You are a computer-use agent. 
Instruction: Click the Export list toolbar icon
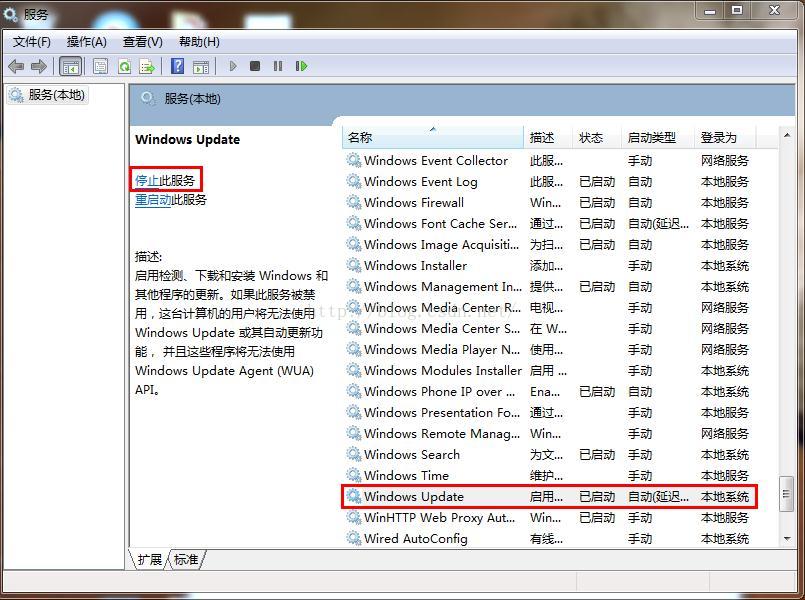point(147,66)
